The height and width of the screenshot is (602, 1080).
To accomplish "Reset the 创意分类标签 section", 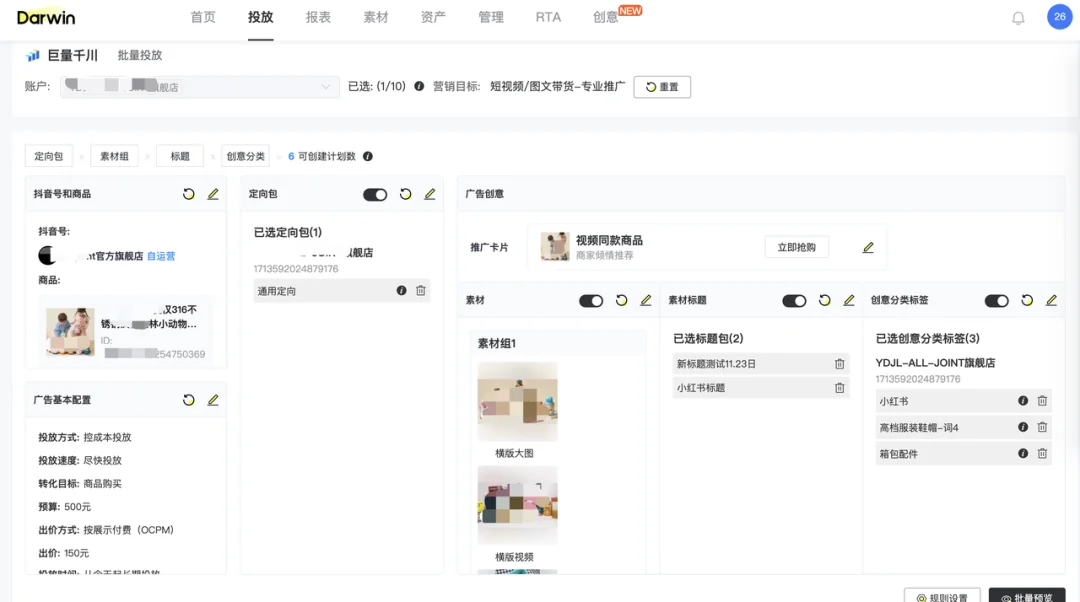I will [1027, 300].
